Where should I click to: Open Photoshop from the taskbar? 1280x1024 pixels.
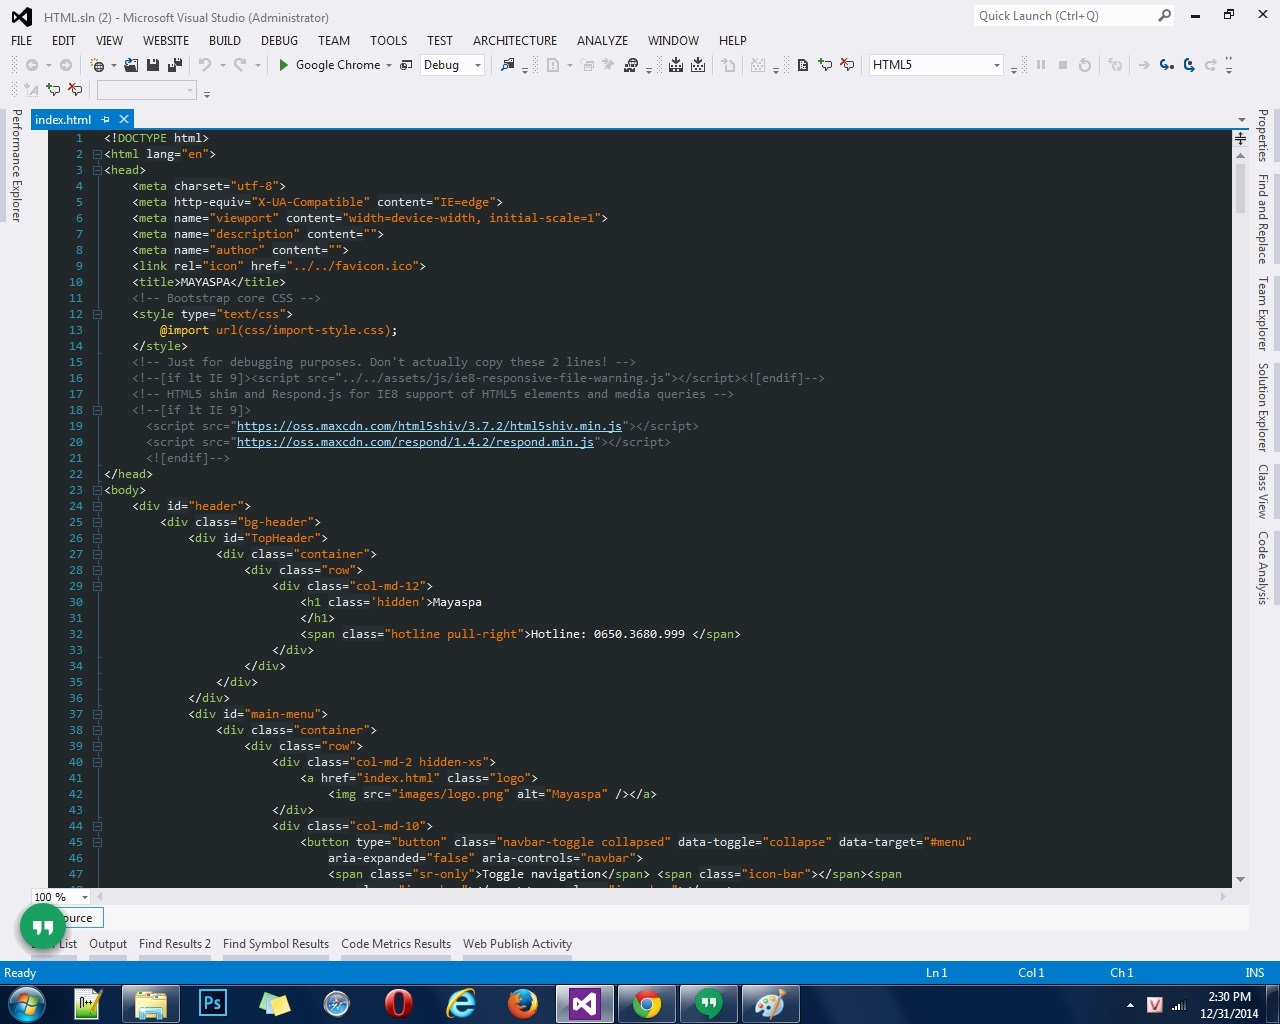pos(212,1003)
